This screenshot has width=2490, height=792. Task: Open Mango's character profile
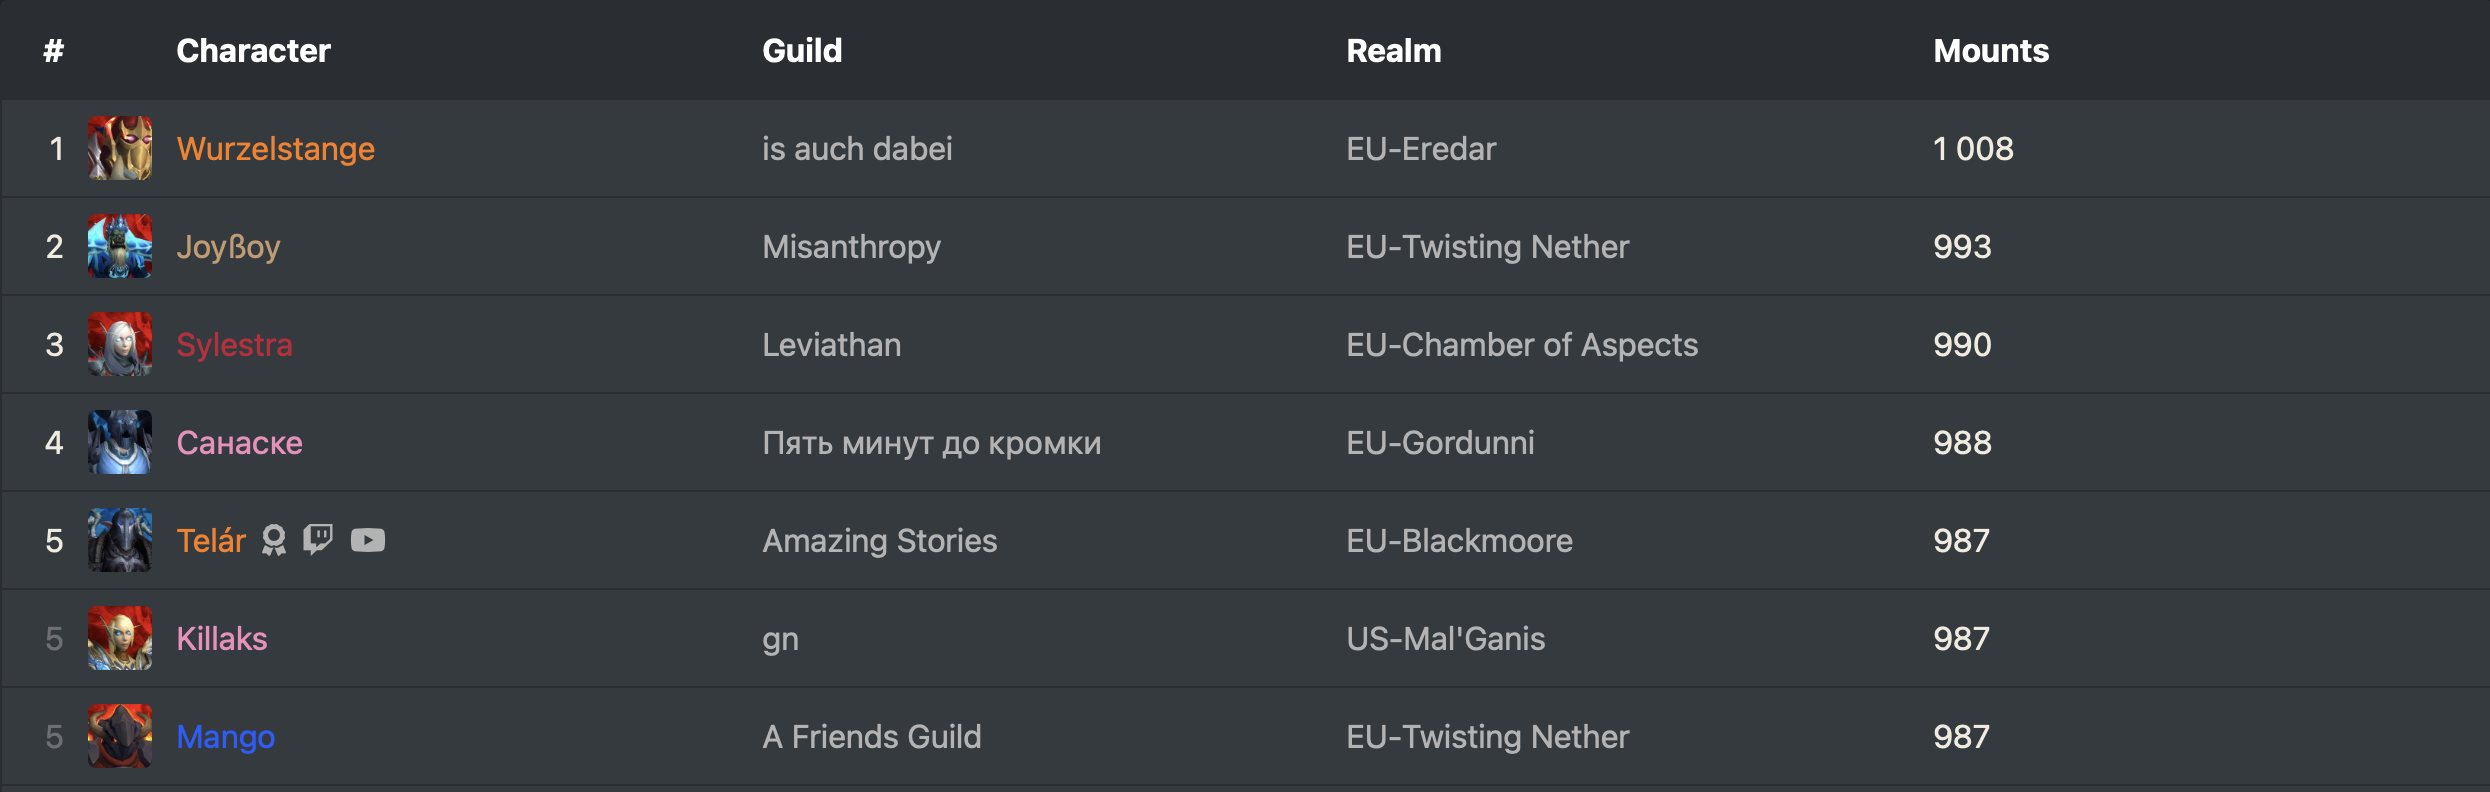(225, 736)
